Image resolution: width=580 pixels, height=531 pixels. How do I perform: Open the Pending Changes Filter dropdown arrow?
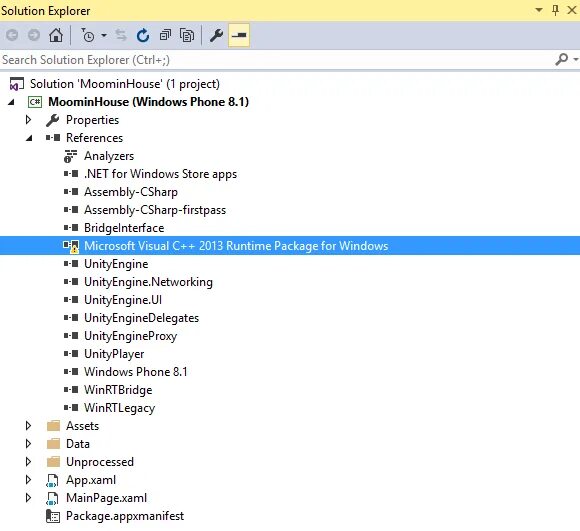(104, 35)
